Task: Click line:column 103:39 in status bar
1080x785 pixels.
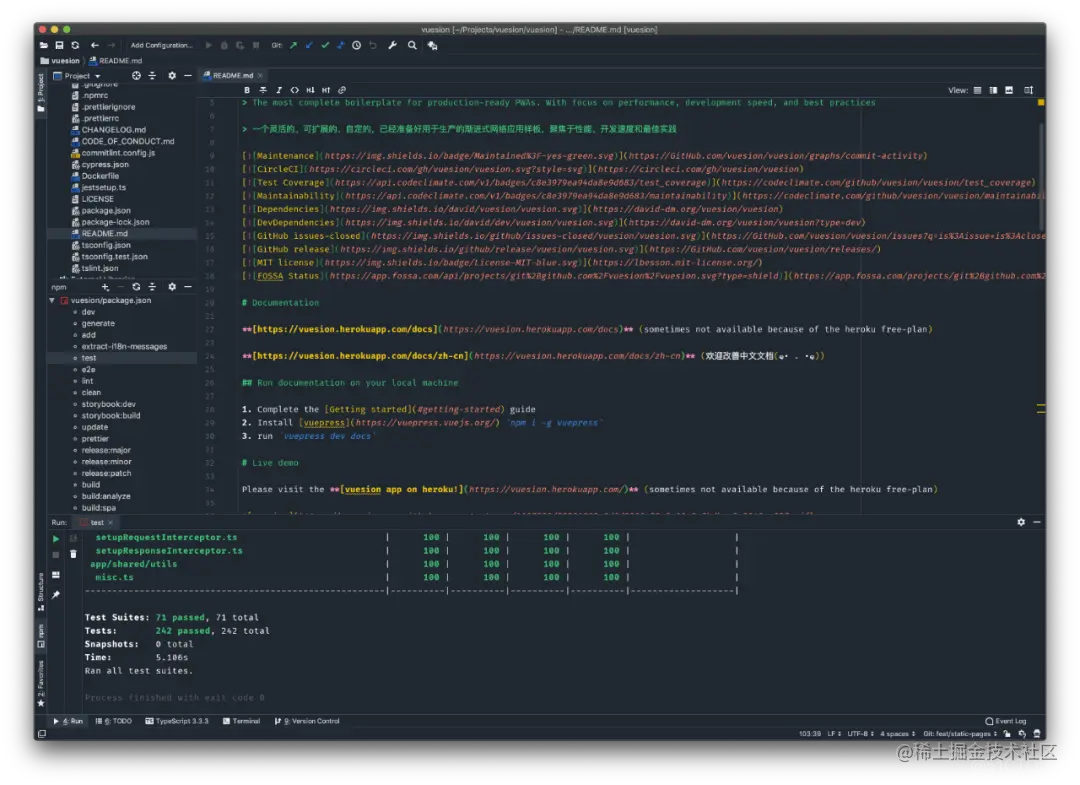Action: tap(809, 734)
